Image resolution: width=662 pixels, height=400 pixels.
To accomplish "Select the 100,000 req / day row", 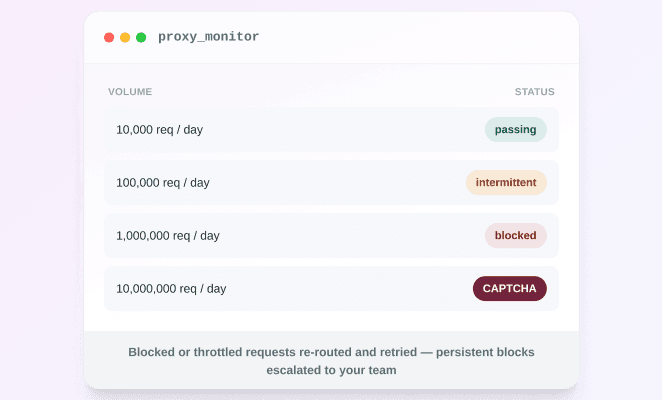I will (331, 182).
